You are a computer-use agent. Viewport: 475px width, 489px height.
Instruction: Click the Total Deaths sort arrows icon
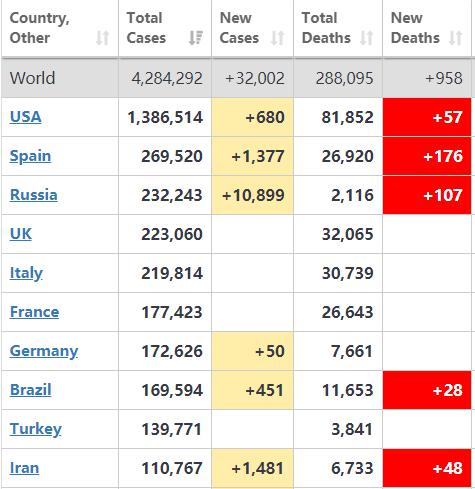click(366, 38)
